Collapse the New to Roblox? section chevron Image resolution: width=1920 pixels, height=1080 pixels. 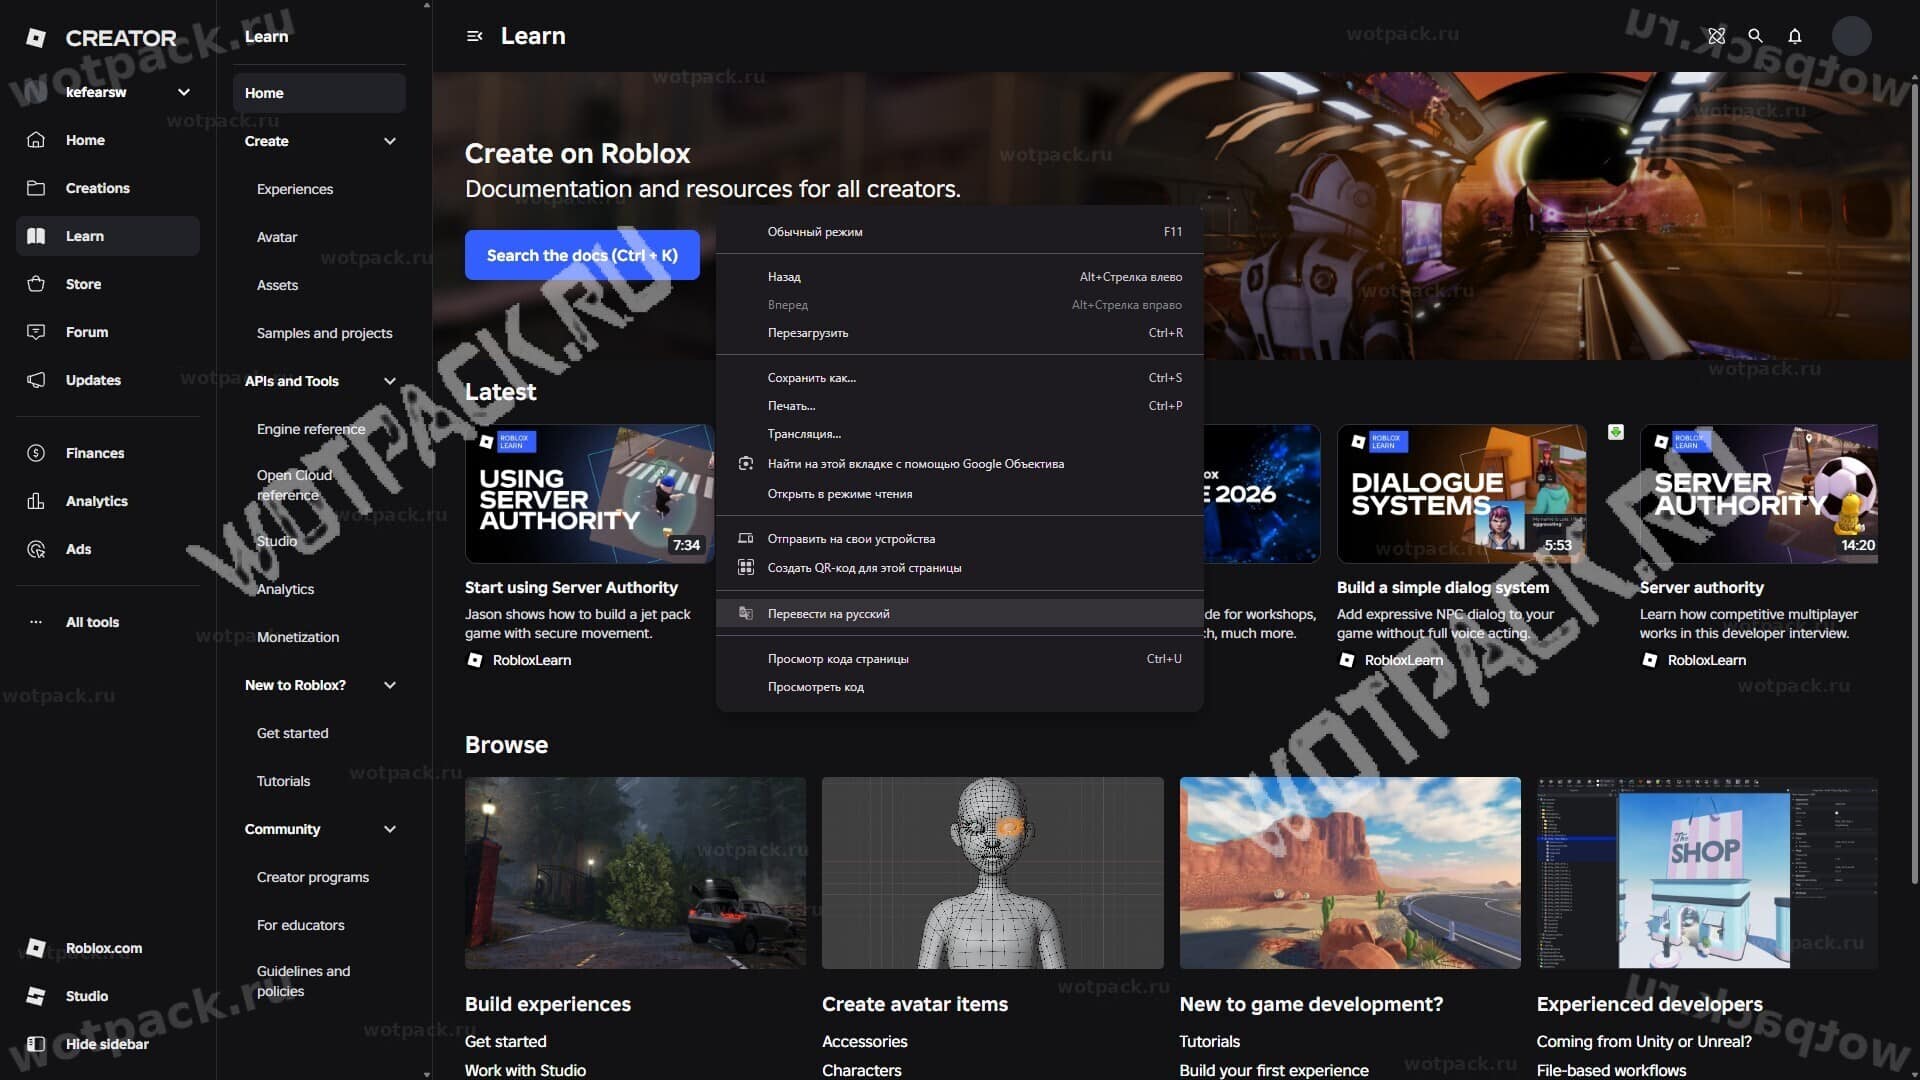(390, 685)
